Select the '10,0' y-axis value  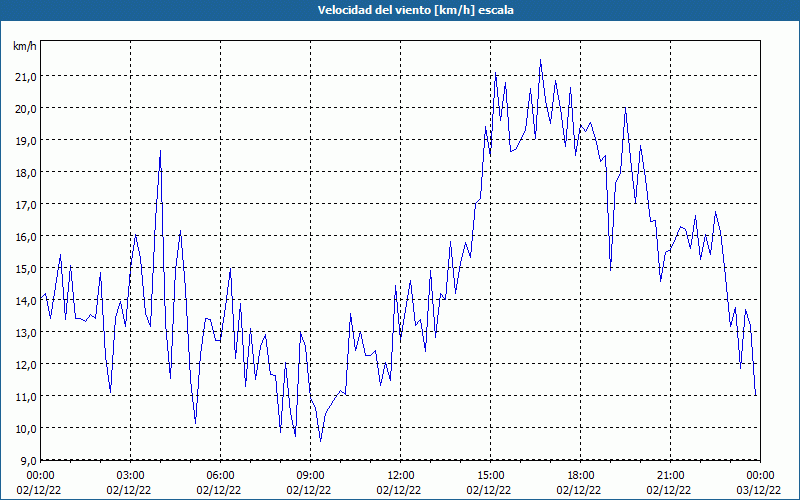coord(25,429)
